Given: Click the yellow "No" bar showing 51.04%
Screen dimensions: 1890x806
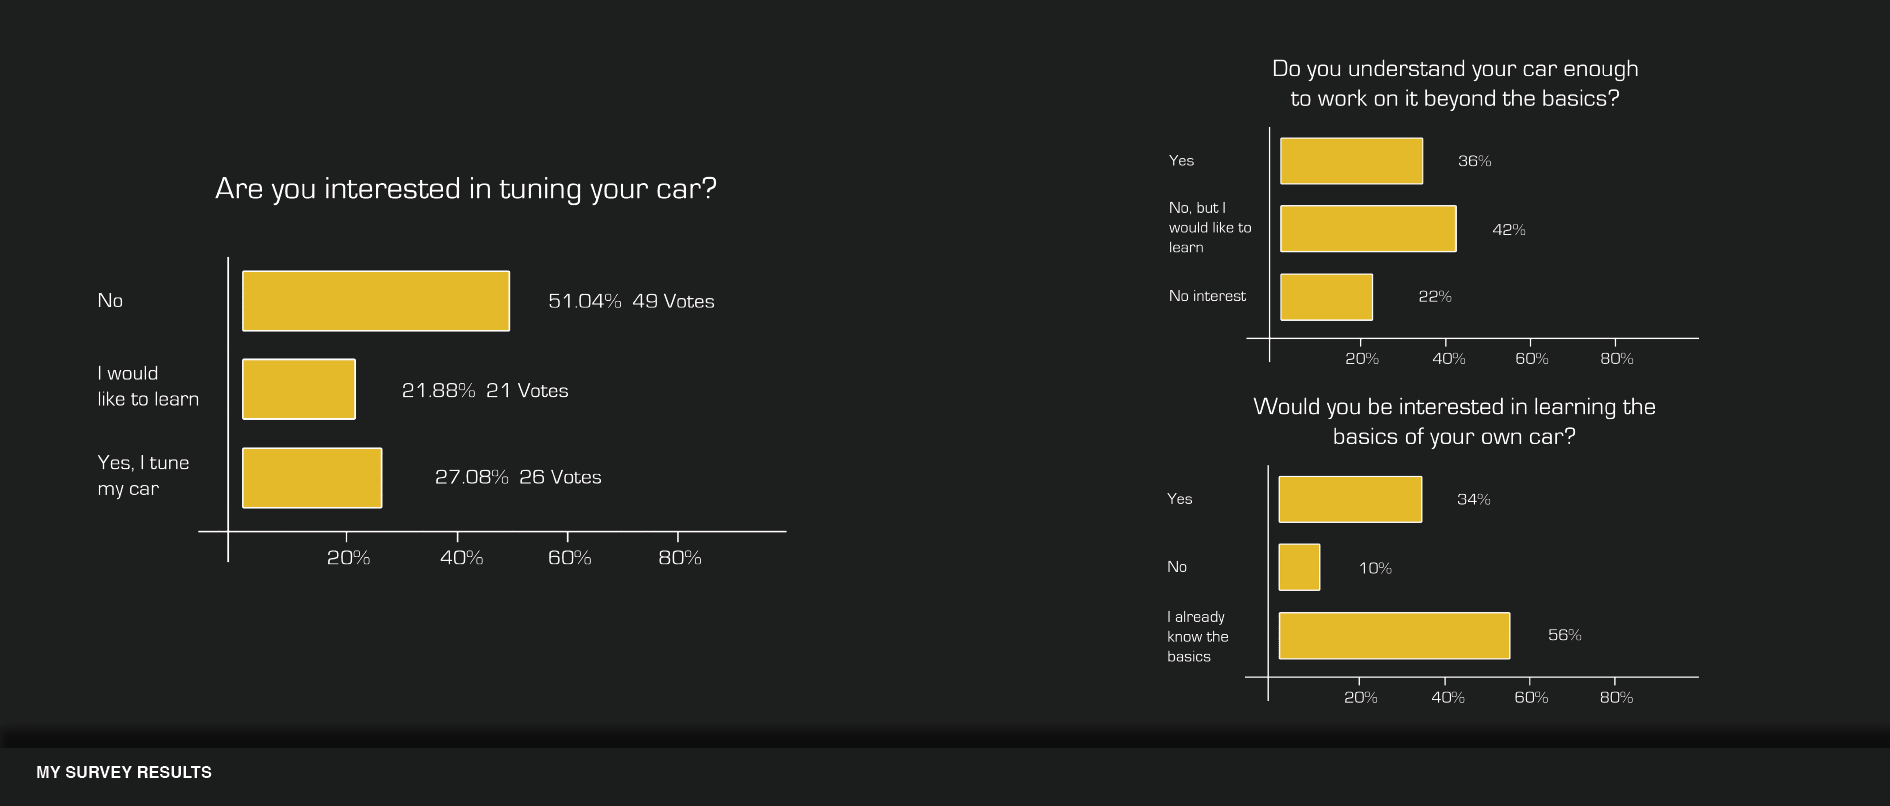Looking at the screenshot, I should (x=375, y=301).
